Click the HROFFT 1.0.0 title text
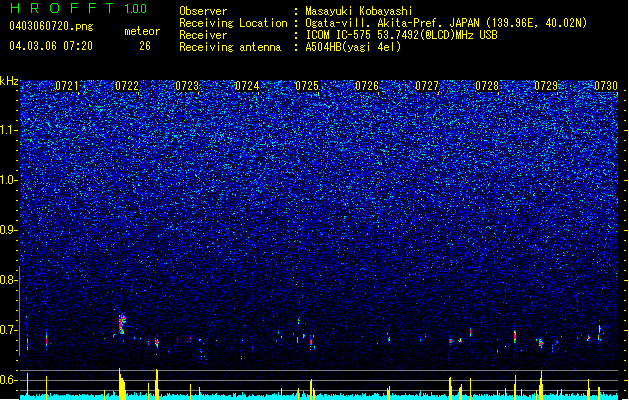The image size is (629, 400). click(78, 8)
